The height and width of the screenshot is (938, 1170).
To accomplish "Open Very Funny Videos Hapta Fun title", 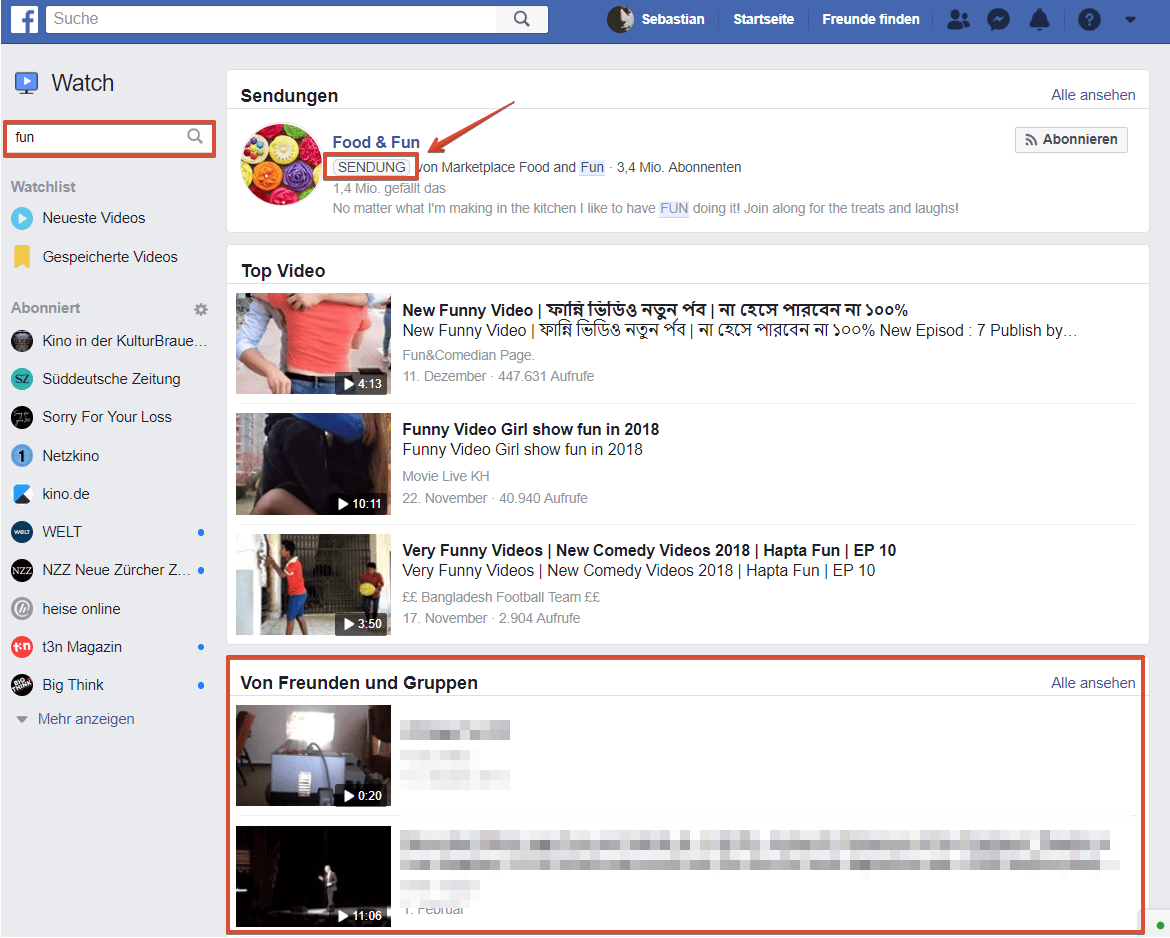I will [649, 550].
